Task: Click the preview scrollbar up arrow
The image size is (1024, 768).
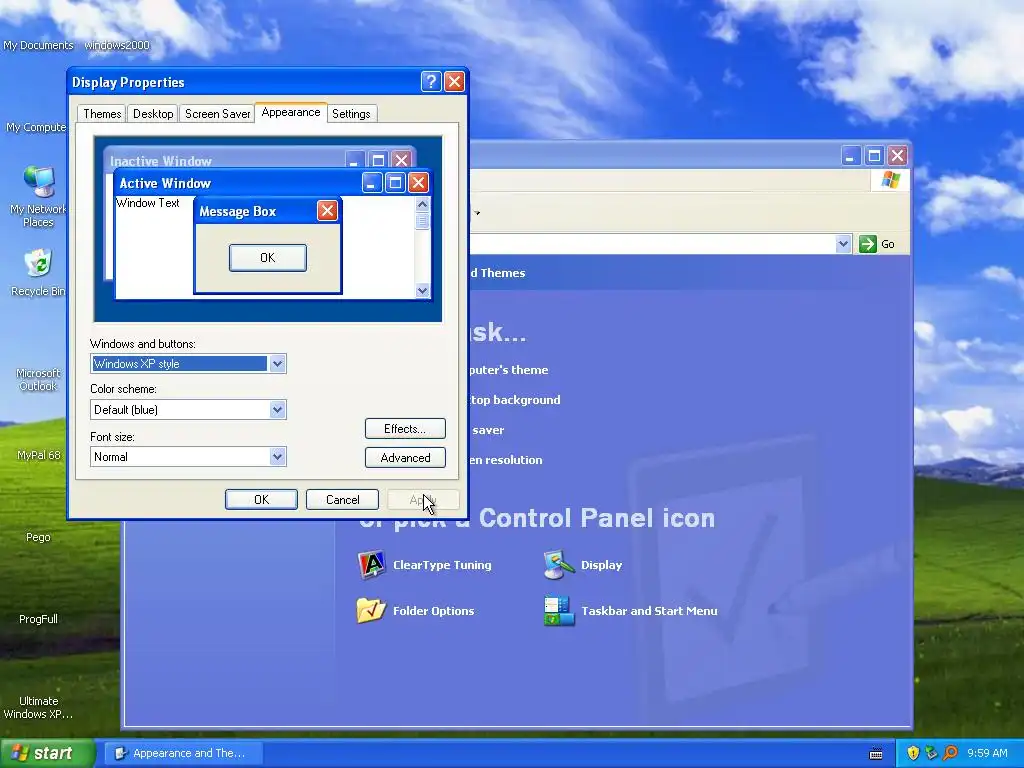Action: (423, 204)
